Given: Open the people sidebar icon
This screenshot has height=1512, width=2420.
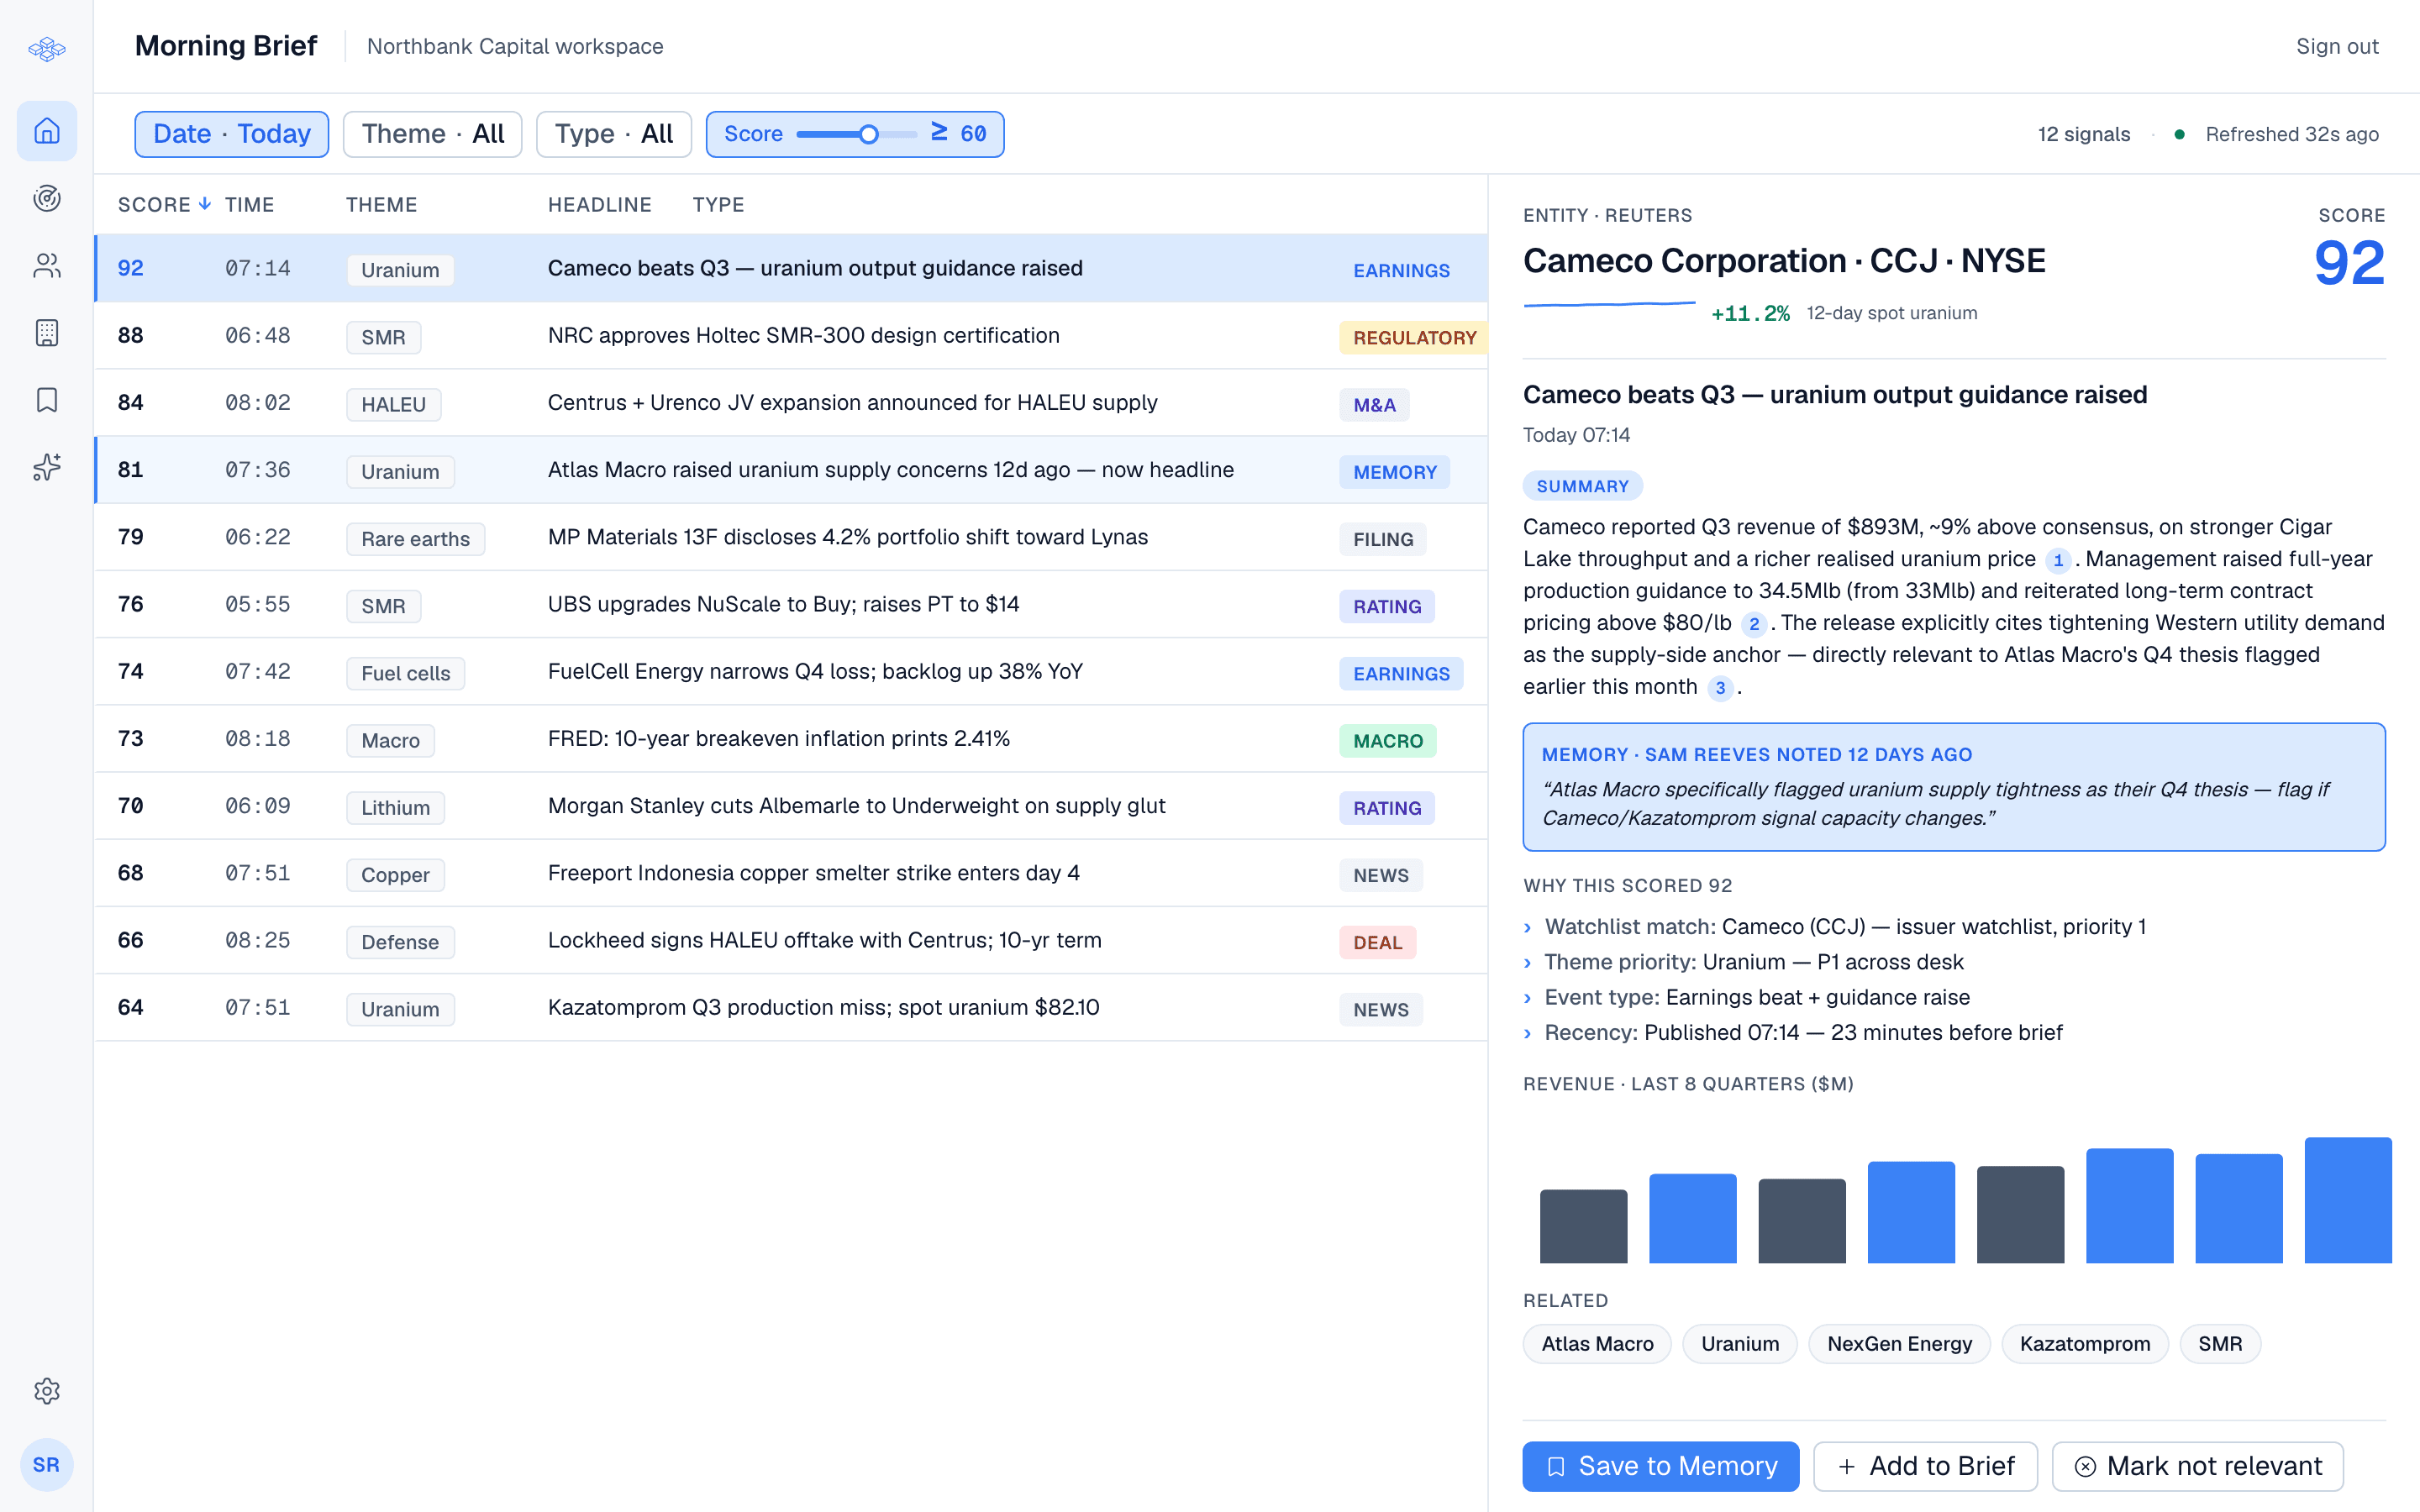Looking at the screenshot, I should click(x=47, y=265).
